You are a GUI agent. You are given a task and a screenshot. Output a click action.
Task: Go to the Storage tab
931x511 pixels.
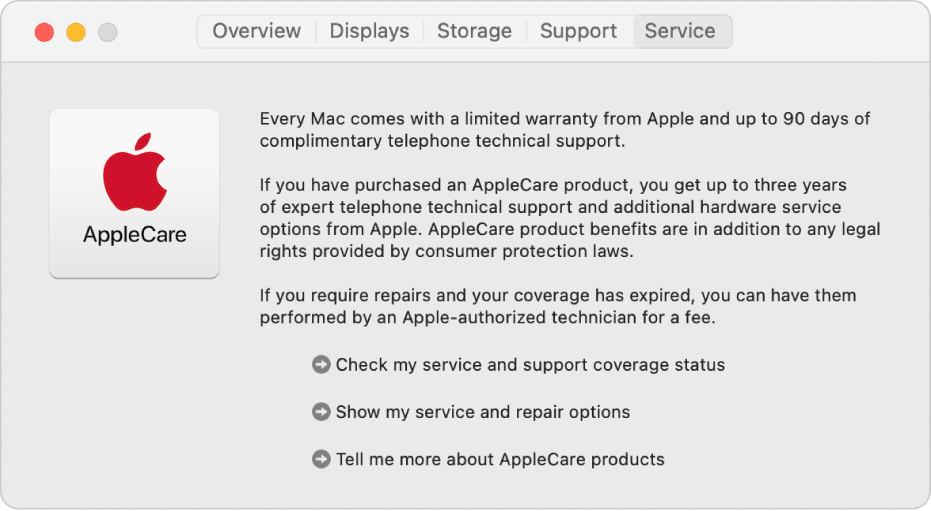pyautogui.click(x=474, y=31)
